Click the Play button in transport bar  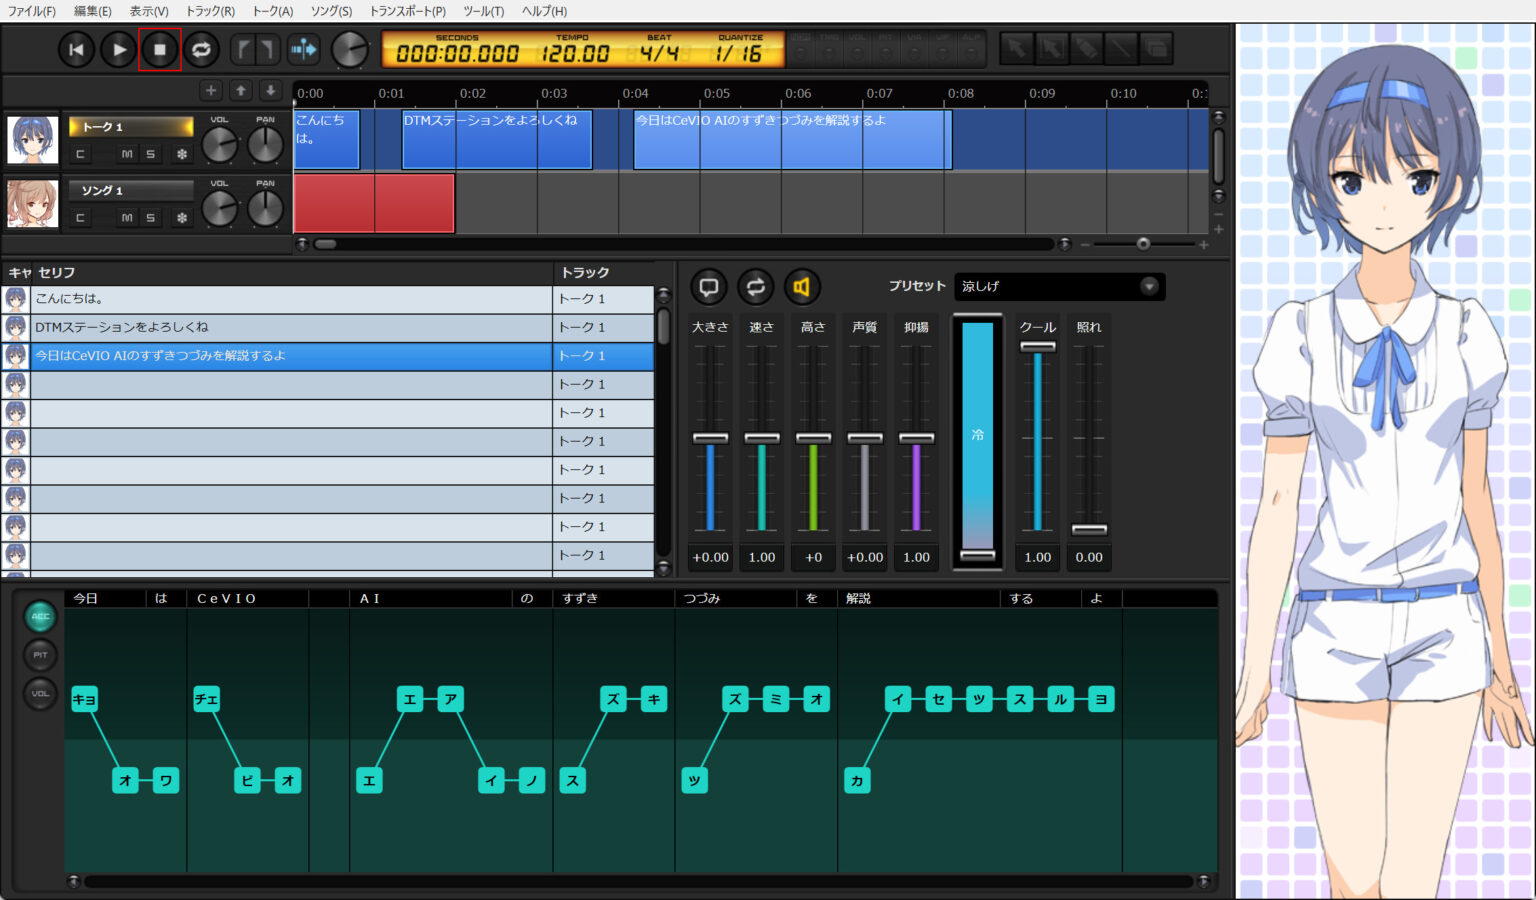119,49
